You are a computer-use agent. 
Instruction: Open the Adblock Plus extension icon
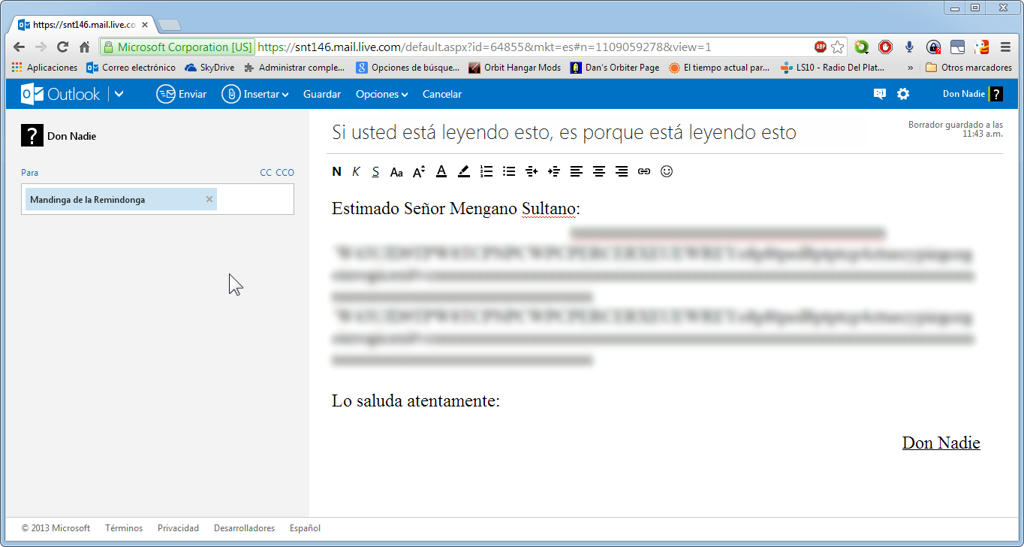pos(820,47)
